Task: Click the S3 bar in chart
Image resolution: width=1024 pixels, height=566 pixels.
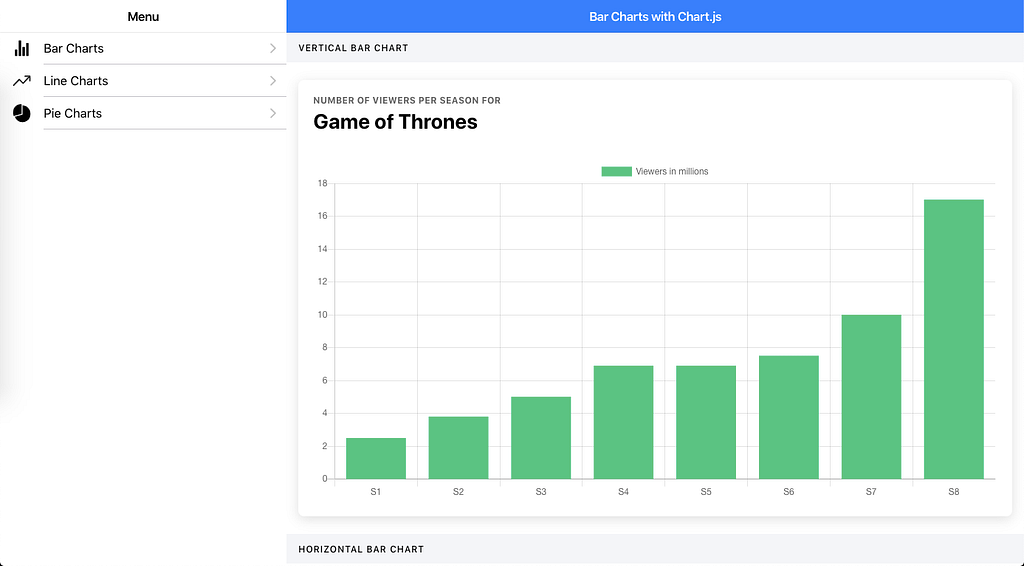Action: pyautogui.click(x=541, y=438)
